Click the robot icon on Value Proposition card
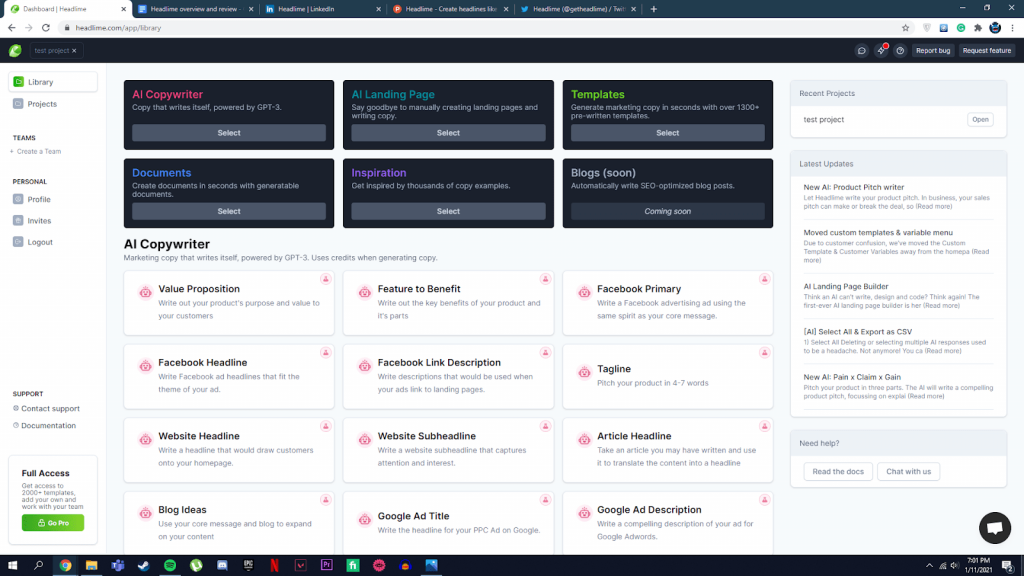Screen dimensions: 1024x576 145,293
